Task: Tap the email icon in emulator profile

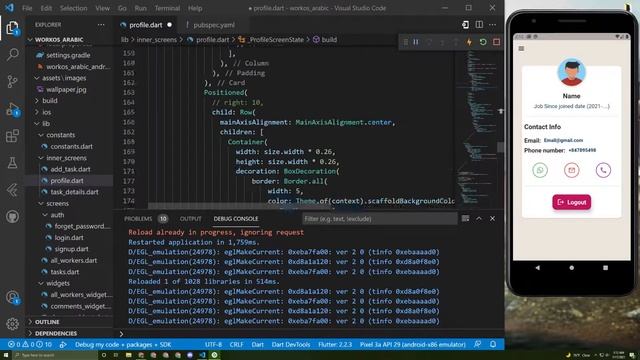Action: pyautogui.click(x=571, y=170)
